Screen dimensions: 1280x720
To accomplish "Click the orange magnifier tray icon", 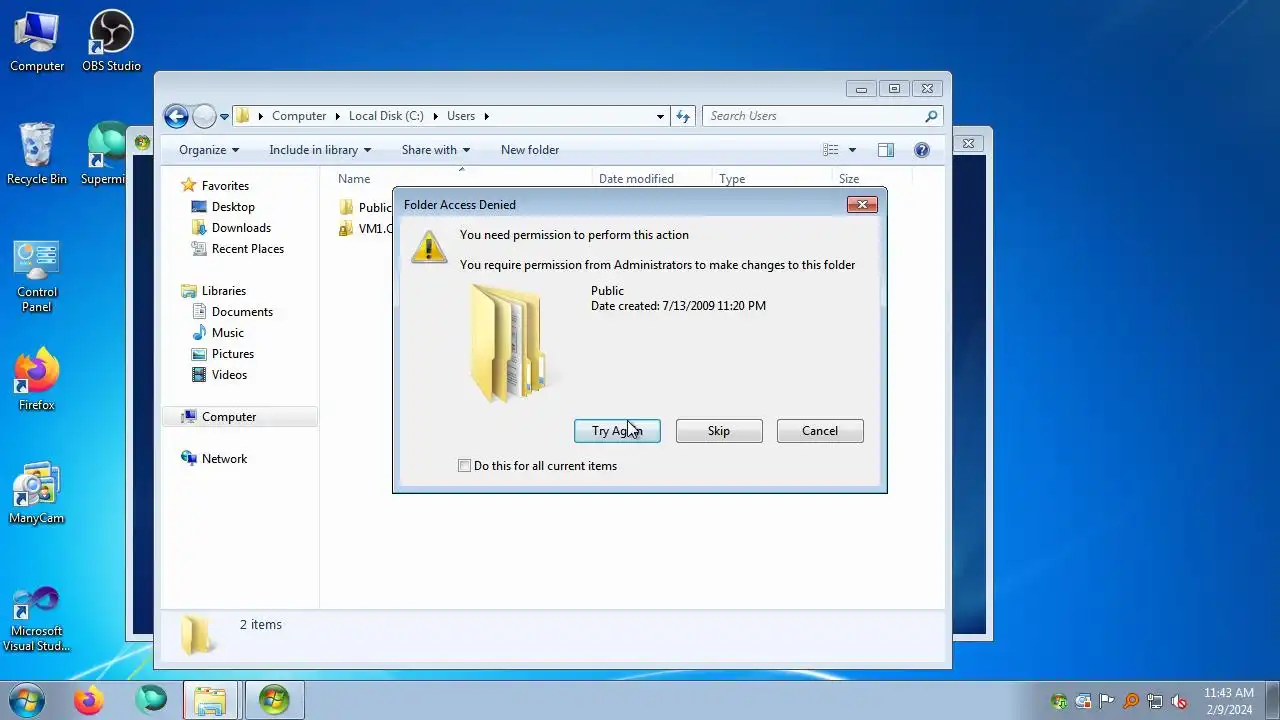I will 1131,701.
